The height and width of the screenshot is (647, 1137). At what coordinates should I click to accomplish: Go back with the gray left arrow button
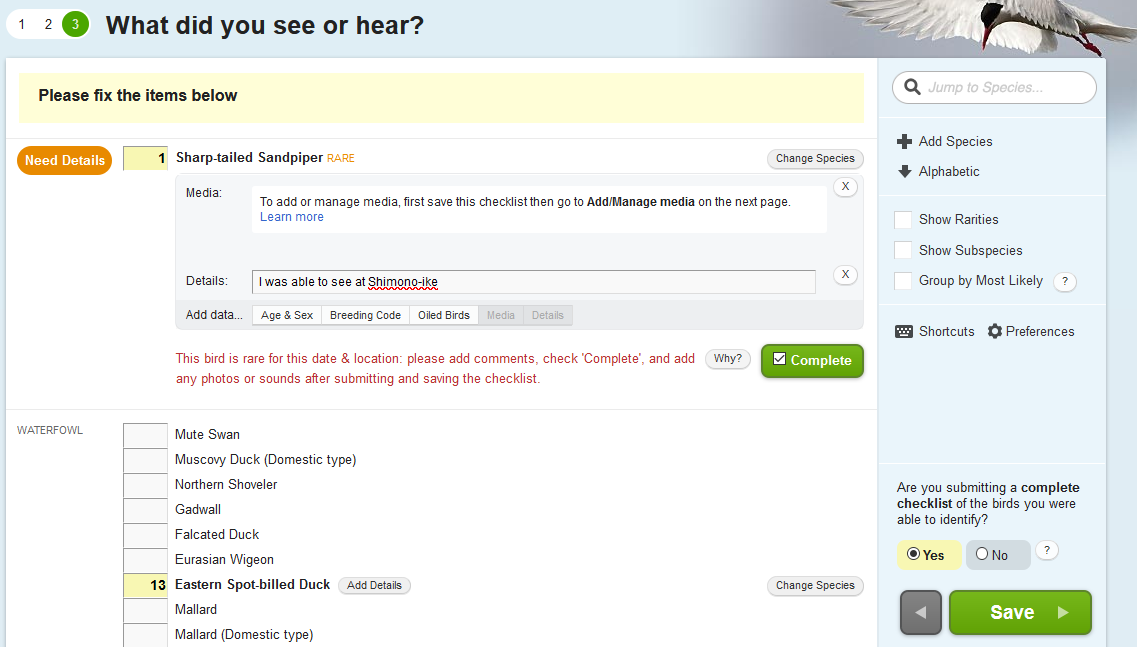[920, 612]
